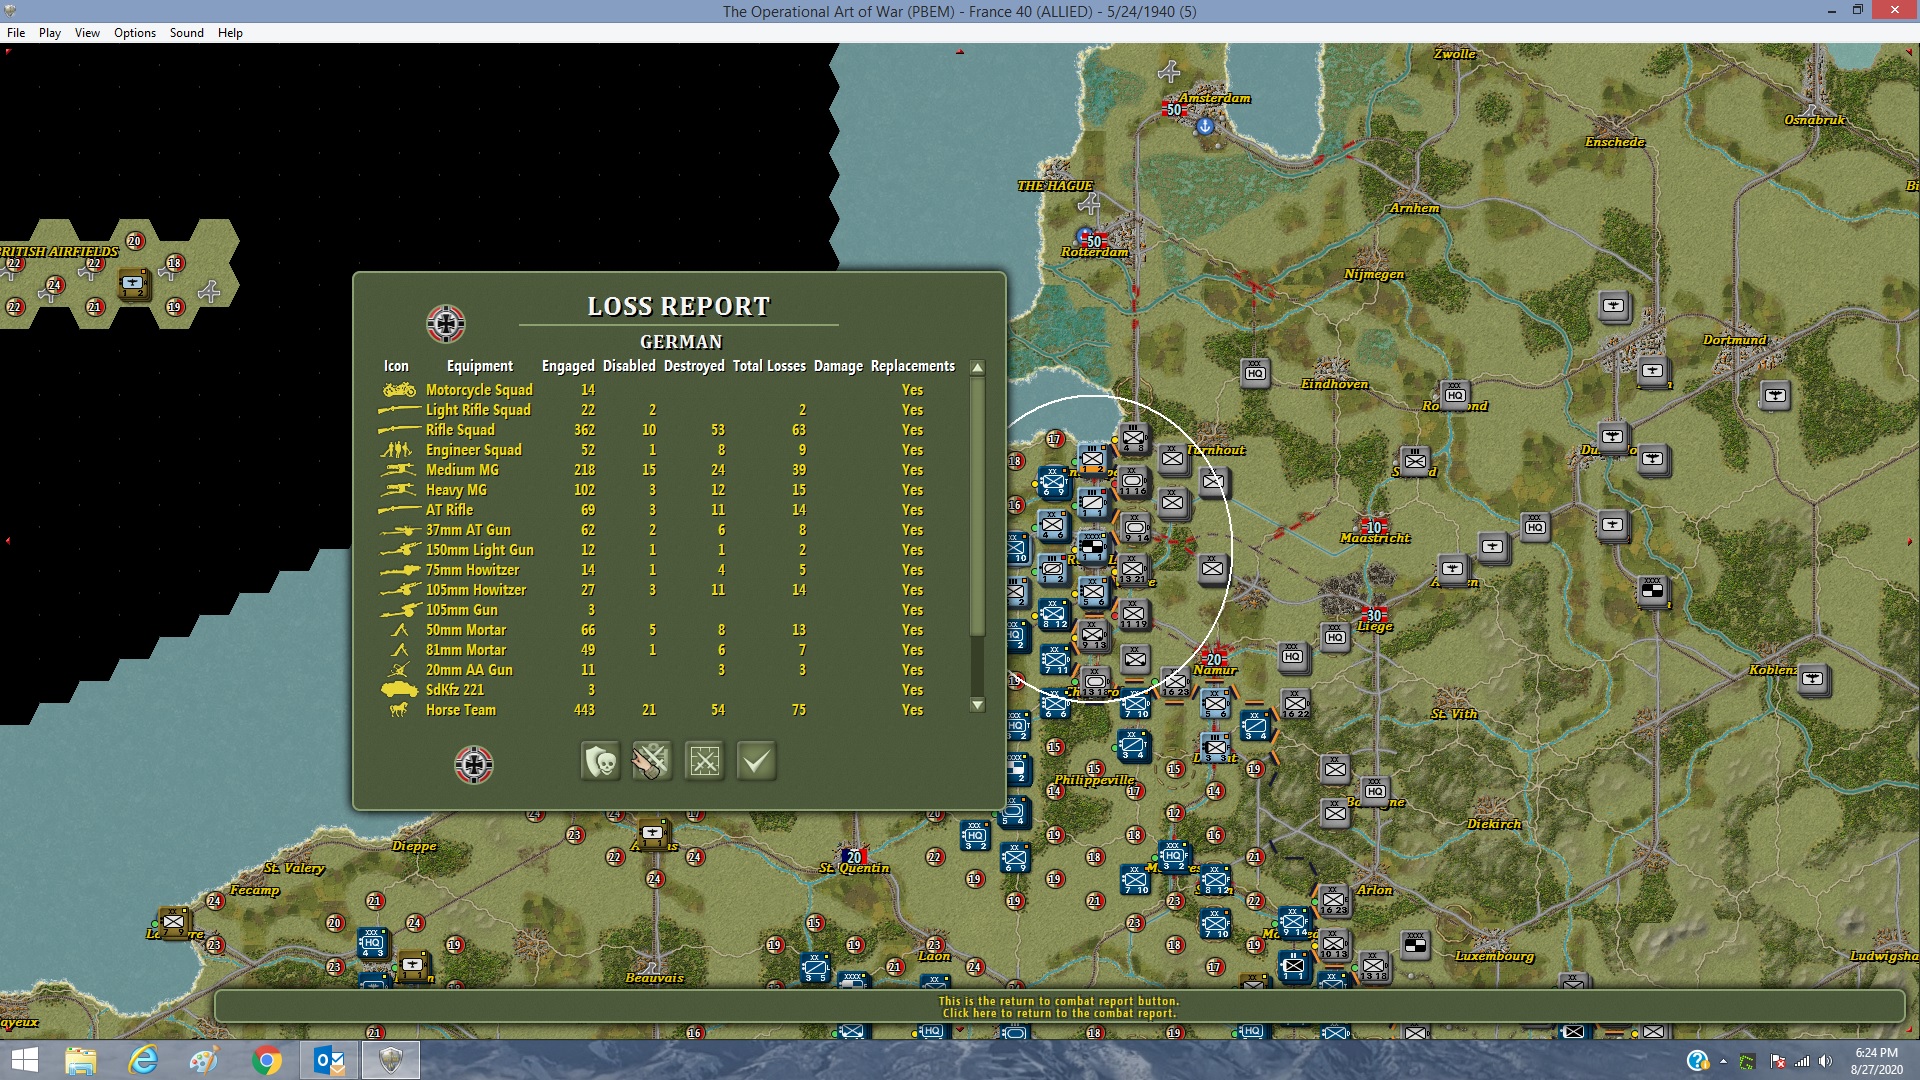
Task: Open the Play menu
Action: (50, 33)
